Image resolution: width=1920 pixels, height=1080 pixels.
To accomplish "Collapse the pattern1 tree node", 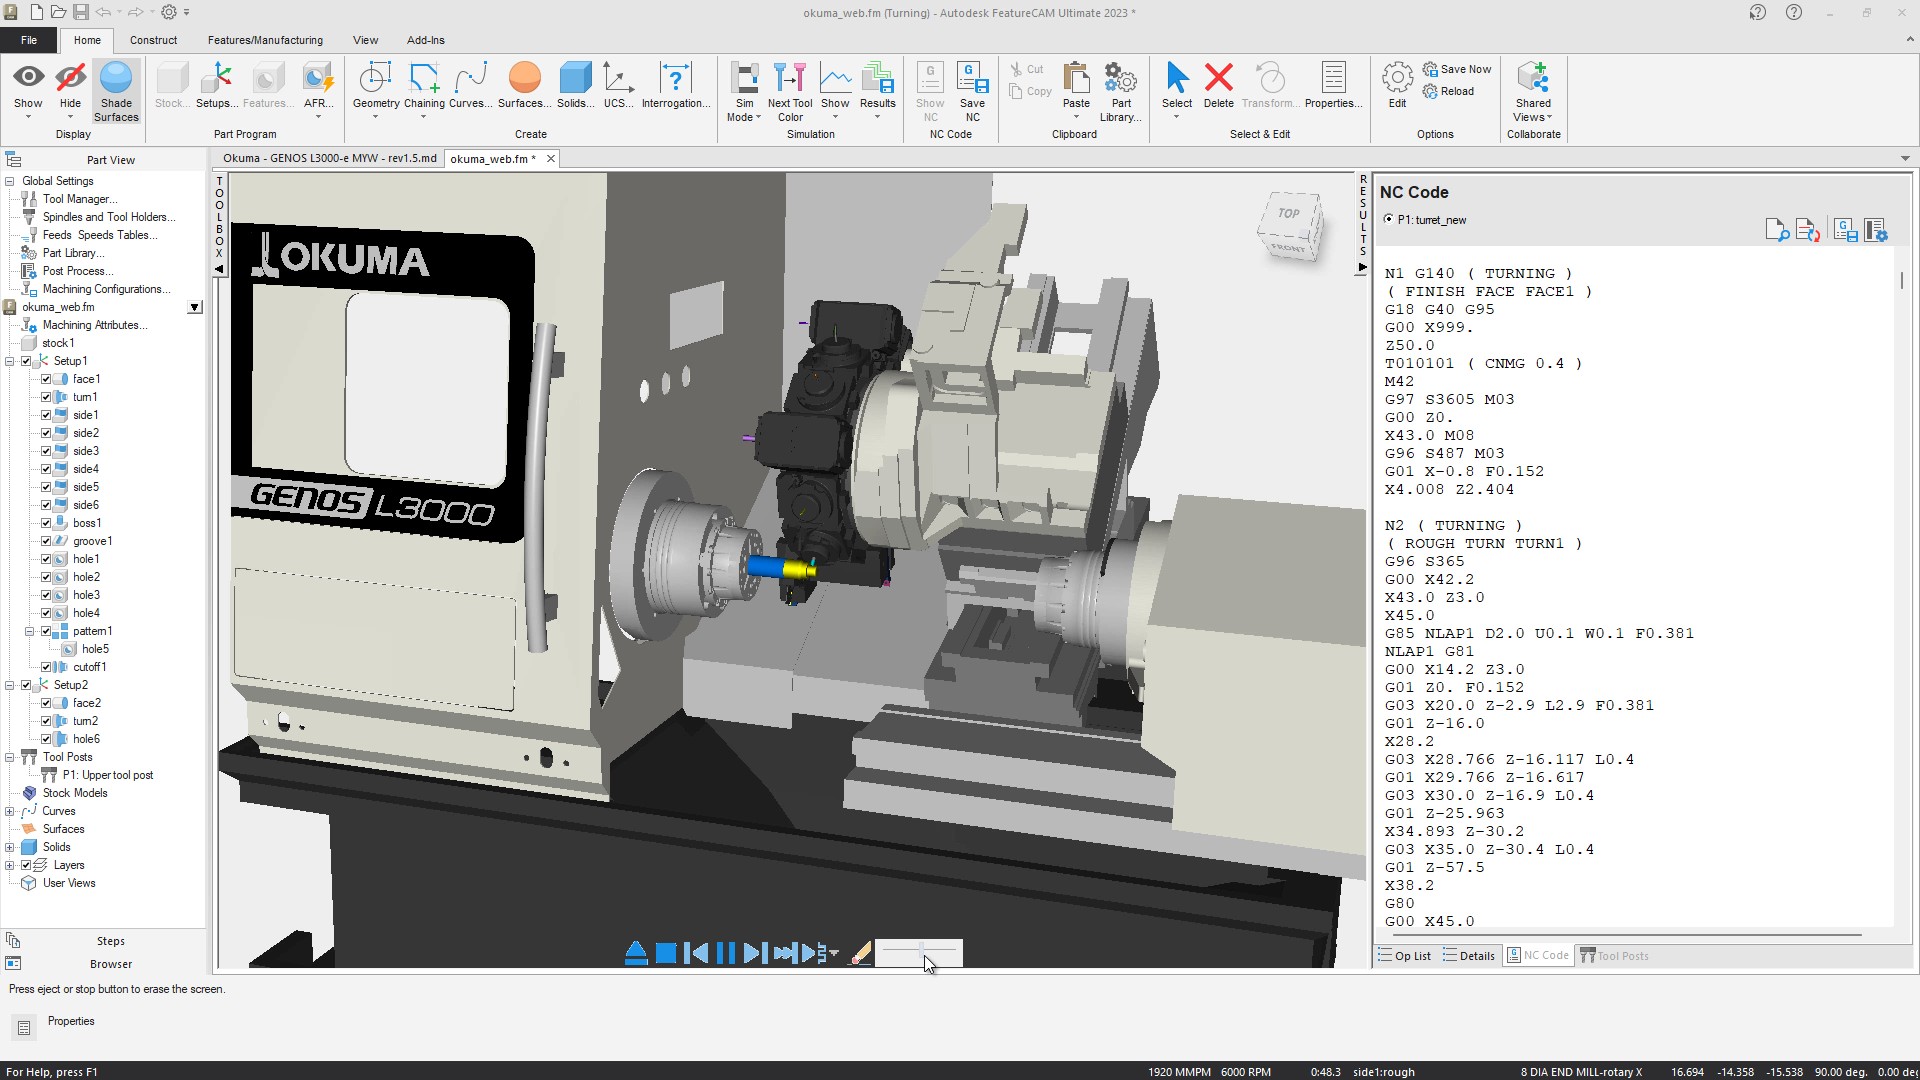I will 29,631.
